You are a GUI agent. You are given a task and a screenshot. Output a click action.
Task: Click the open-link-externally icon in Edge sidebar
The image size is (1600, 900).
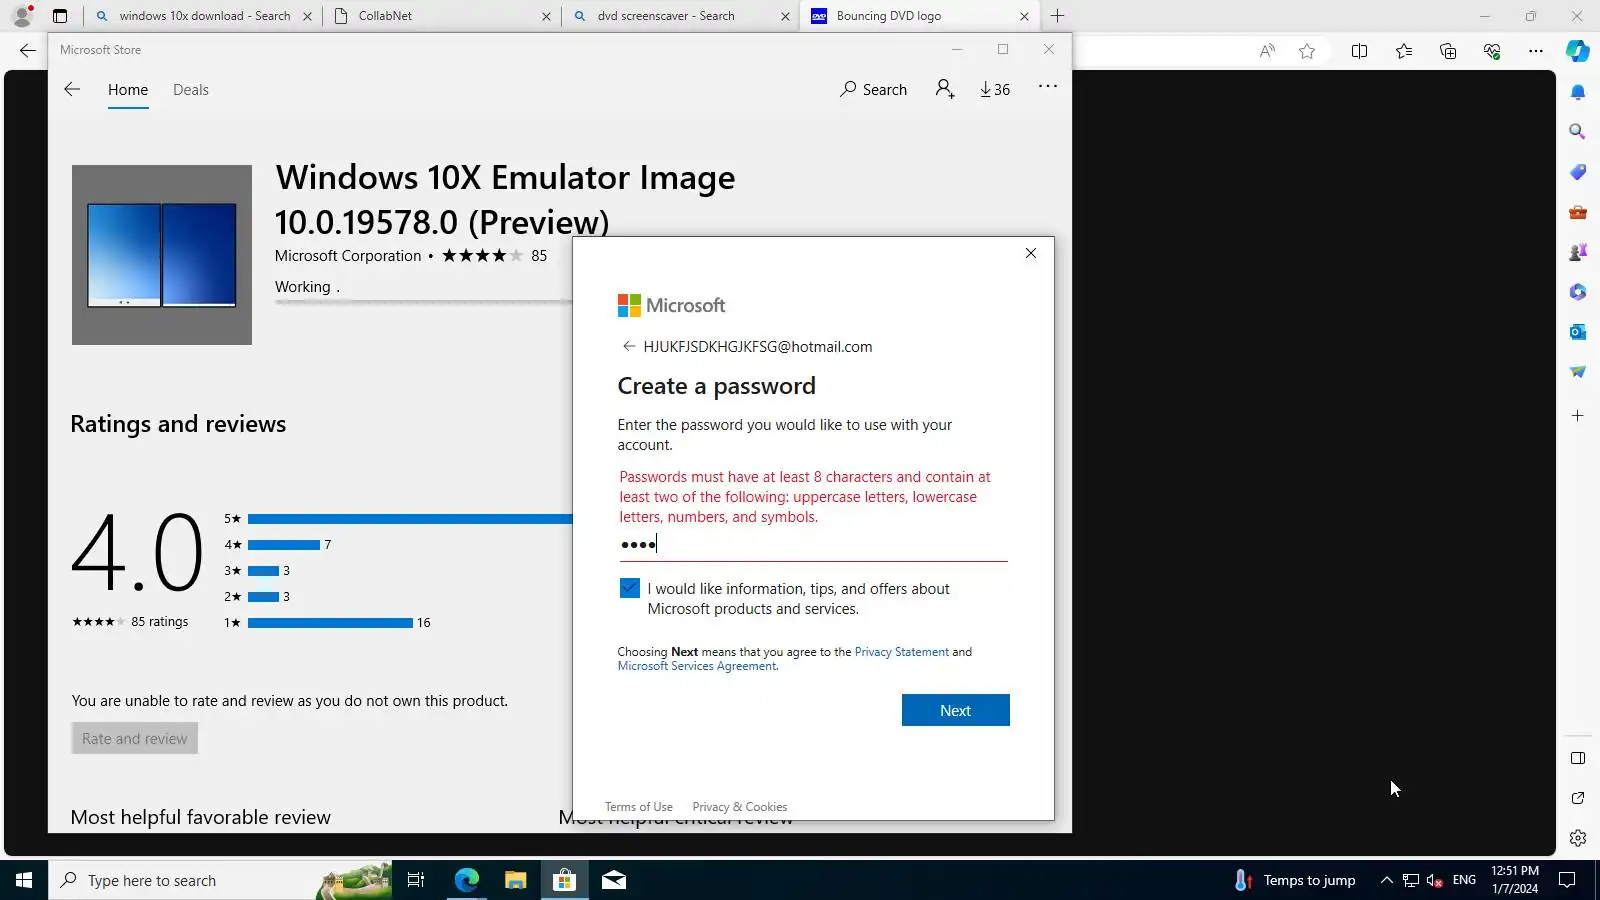point(1578,798)
